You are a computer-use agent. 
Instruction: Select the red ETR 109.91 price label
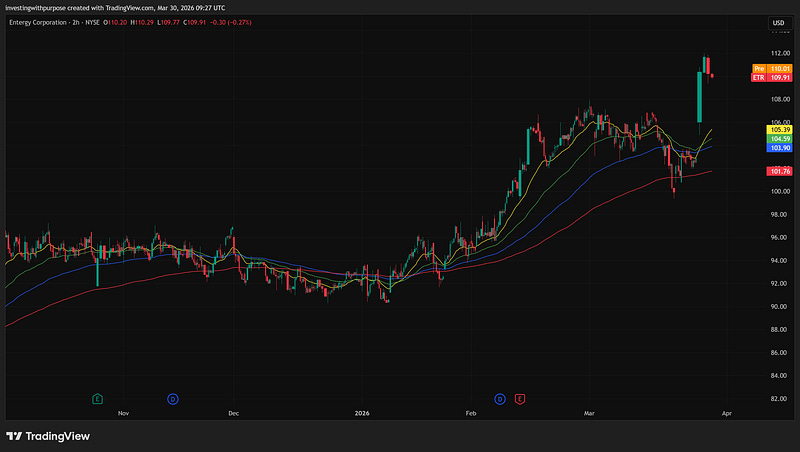tap(772, 78)
